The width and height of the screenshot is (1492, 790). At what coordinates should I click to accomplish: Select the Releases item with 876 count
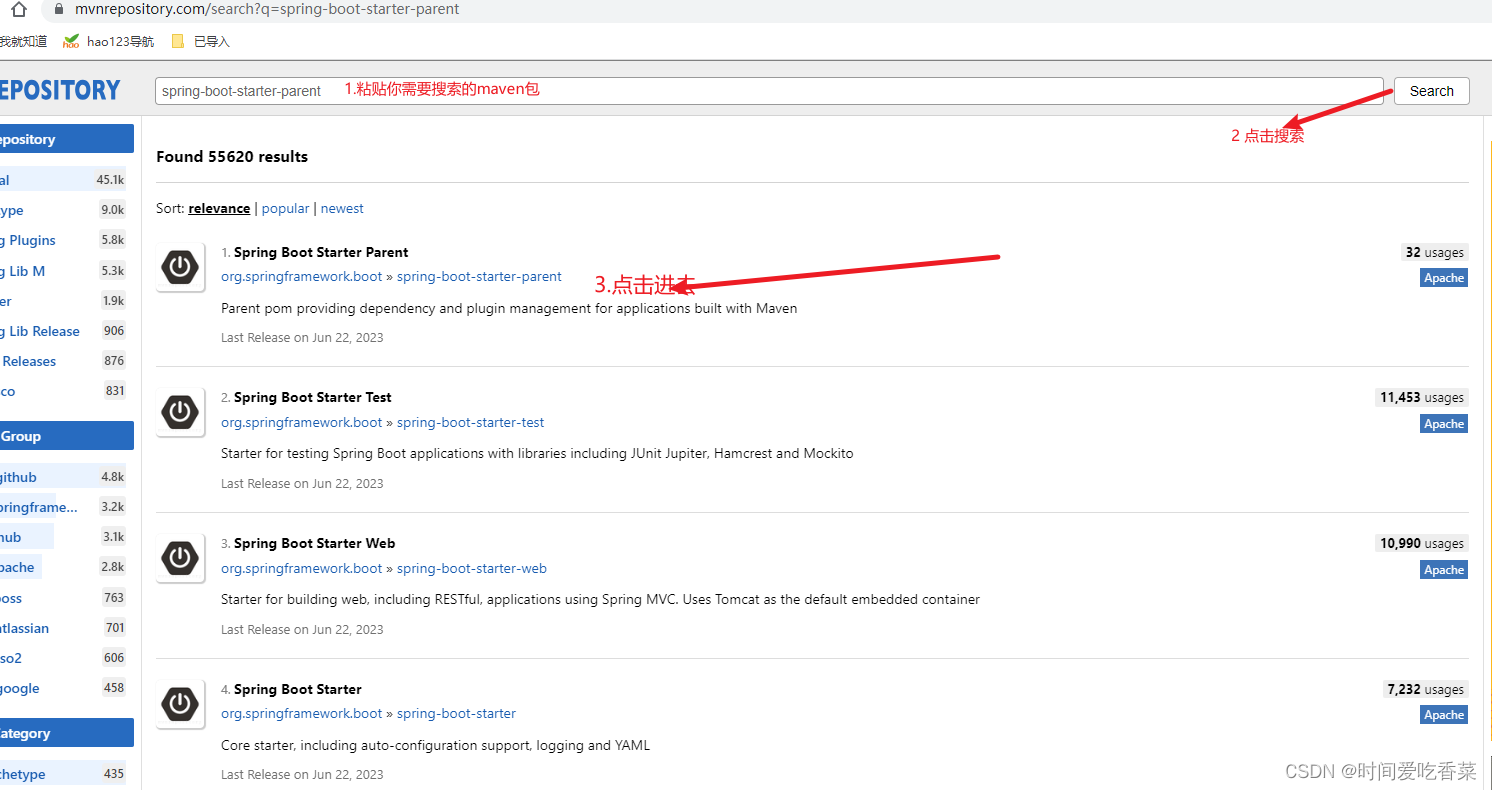tap(63, 361)
